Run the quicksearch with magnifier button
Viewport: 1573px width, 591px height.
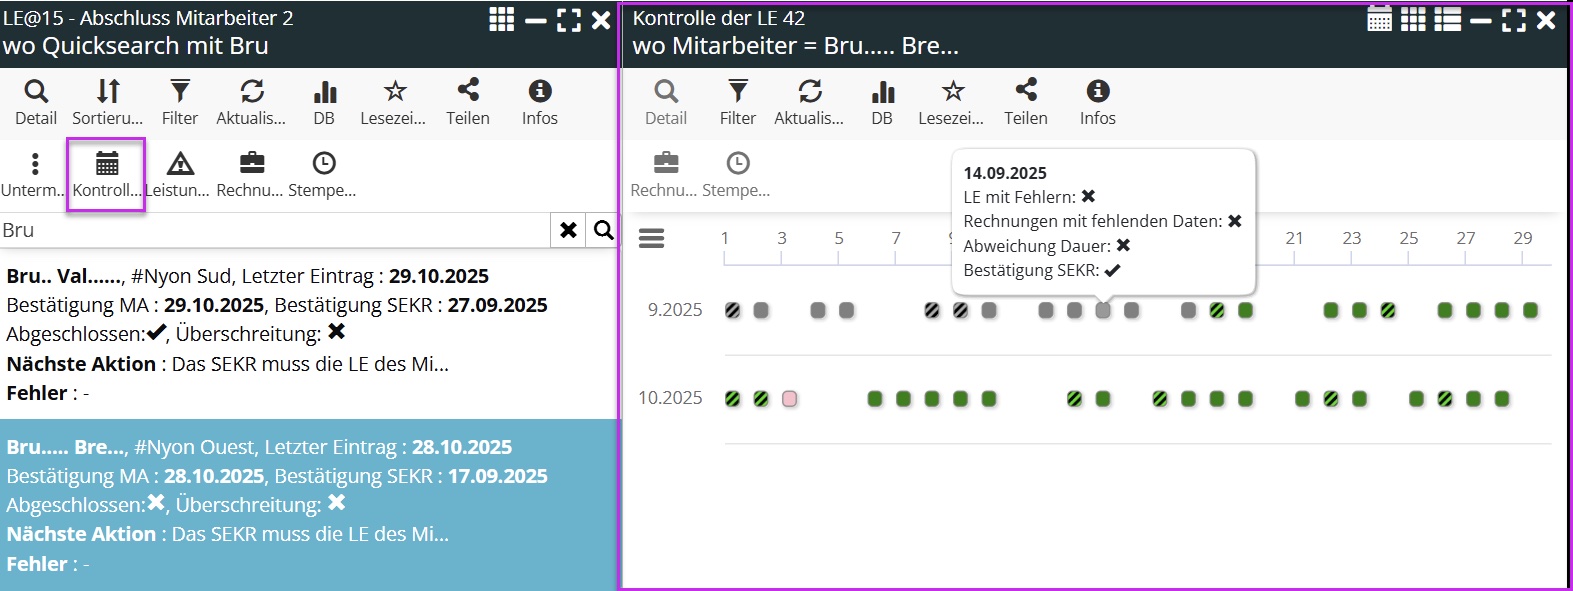point(603,230)
